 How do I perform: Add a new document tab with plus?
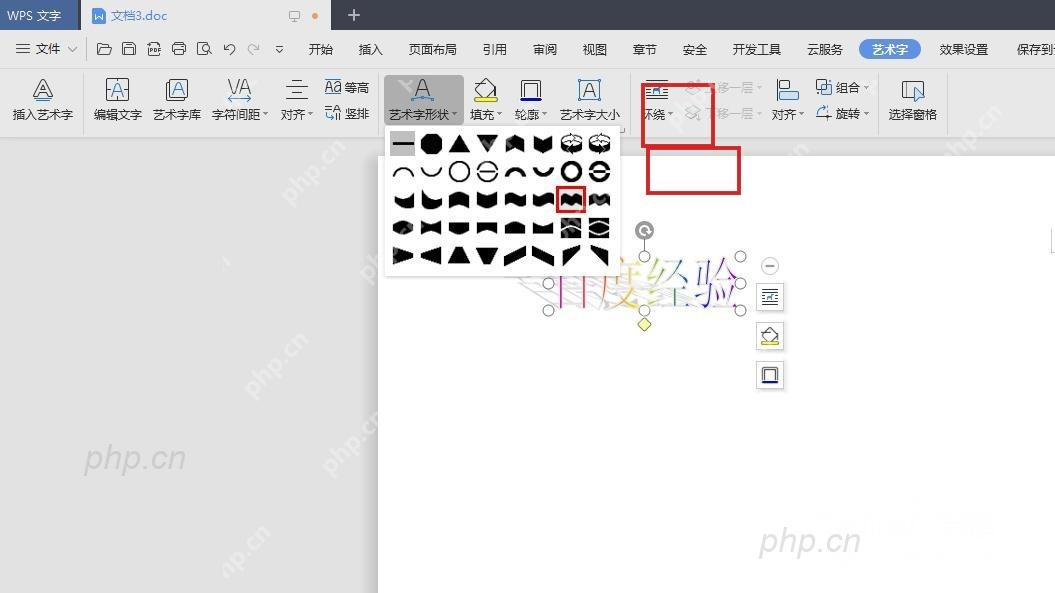[354, 15]
